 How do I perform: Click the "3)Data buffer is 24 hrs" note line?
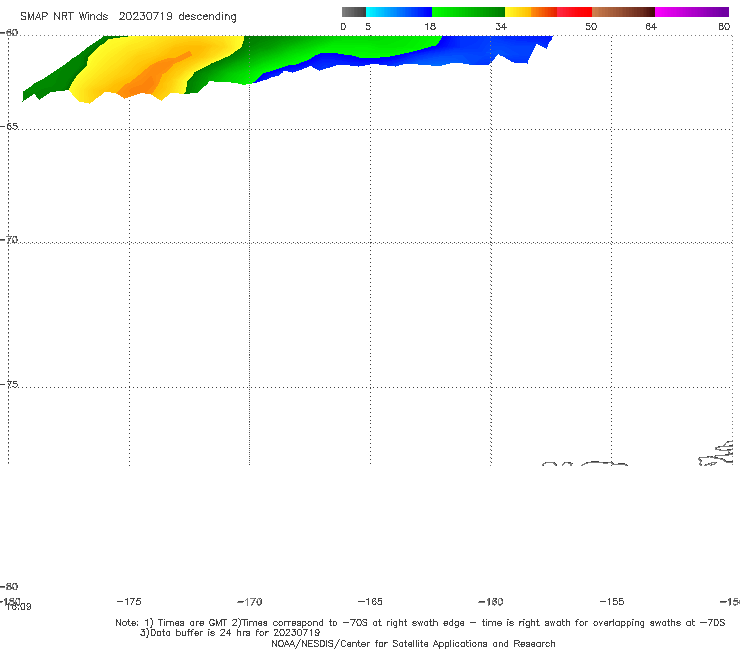point(230,633)
